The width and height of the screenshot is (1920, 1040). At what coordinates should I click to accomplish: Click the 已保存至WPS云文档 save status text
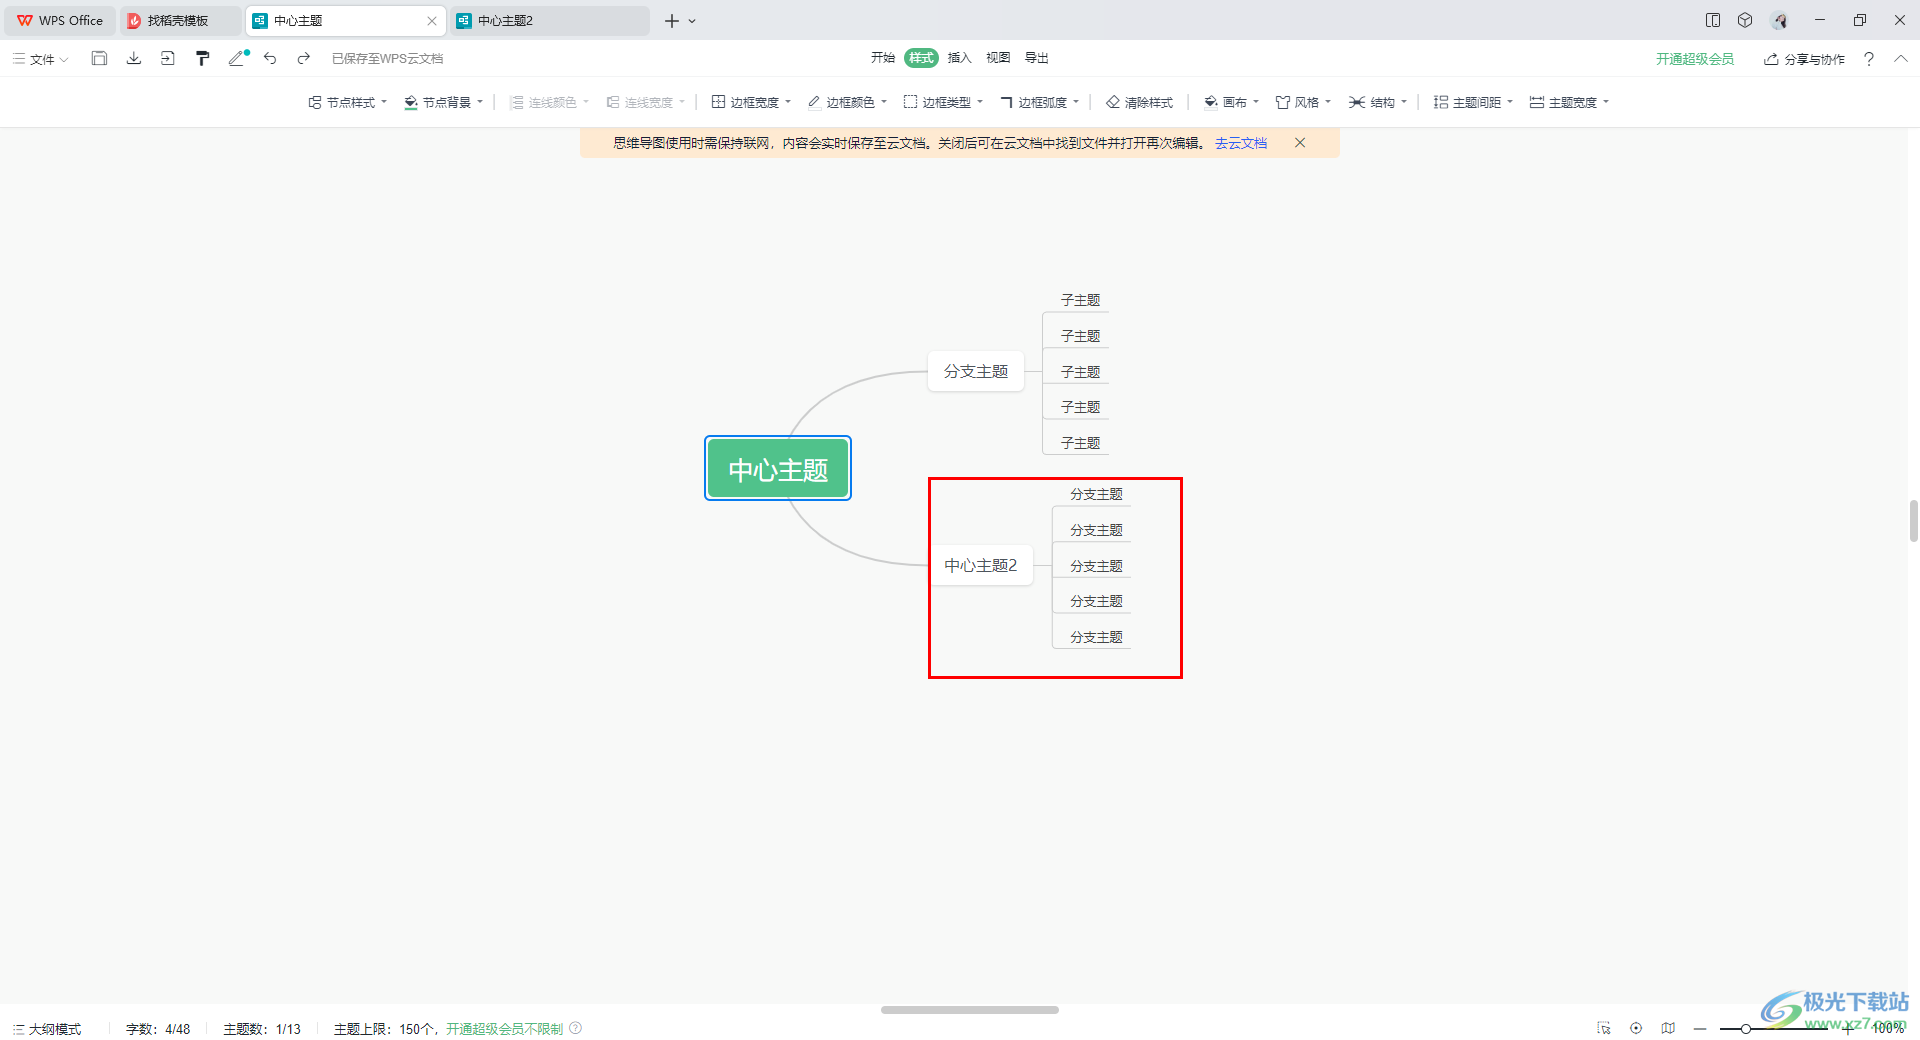388,59
